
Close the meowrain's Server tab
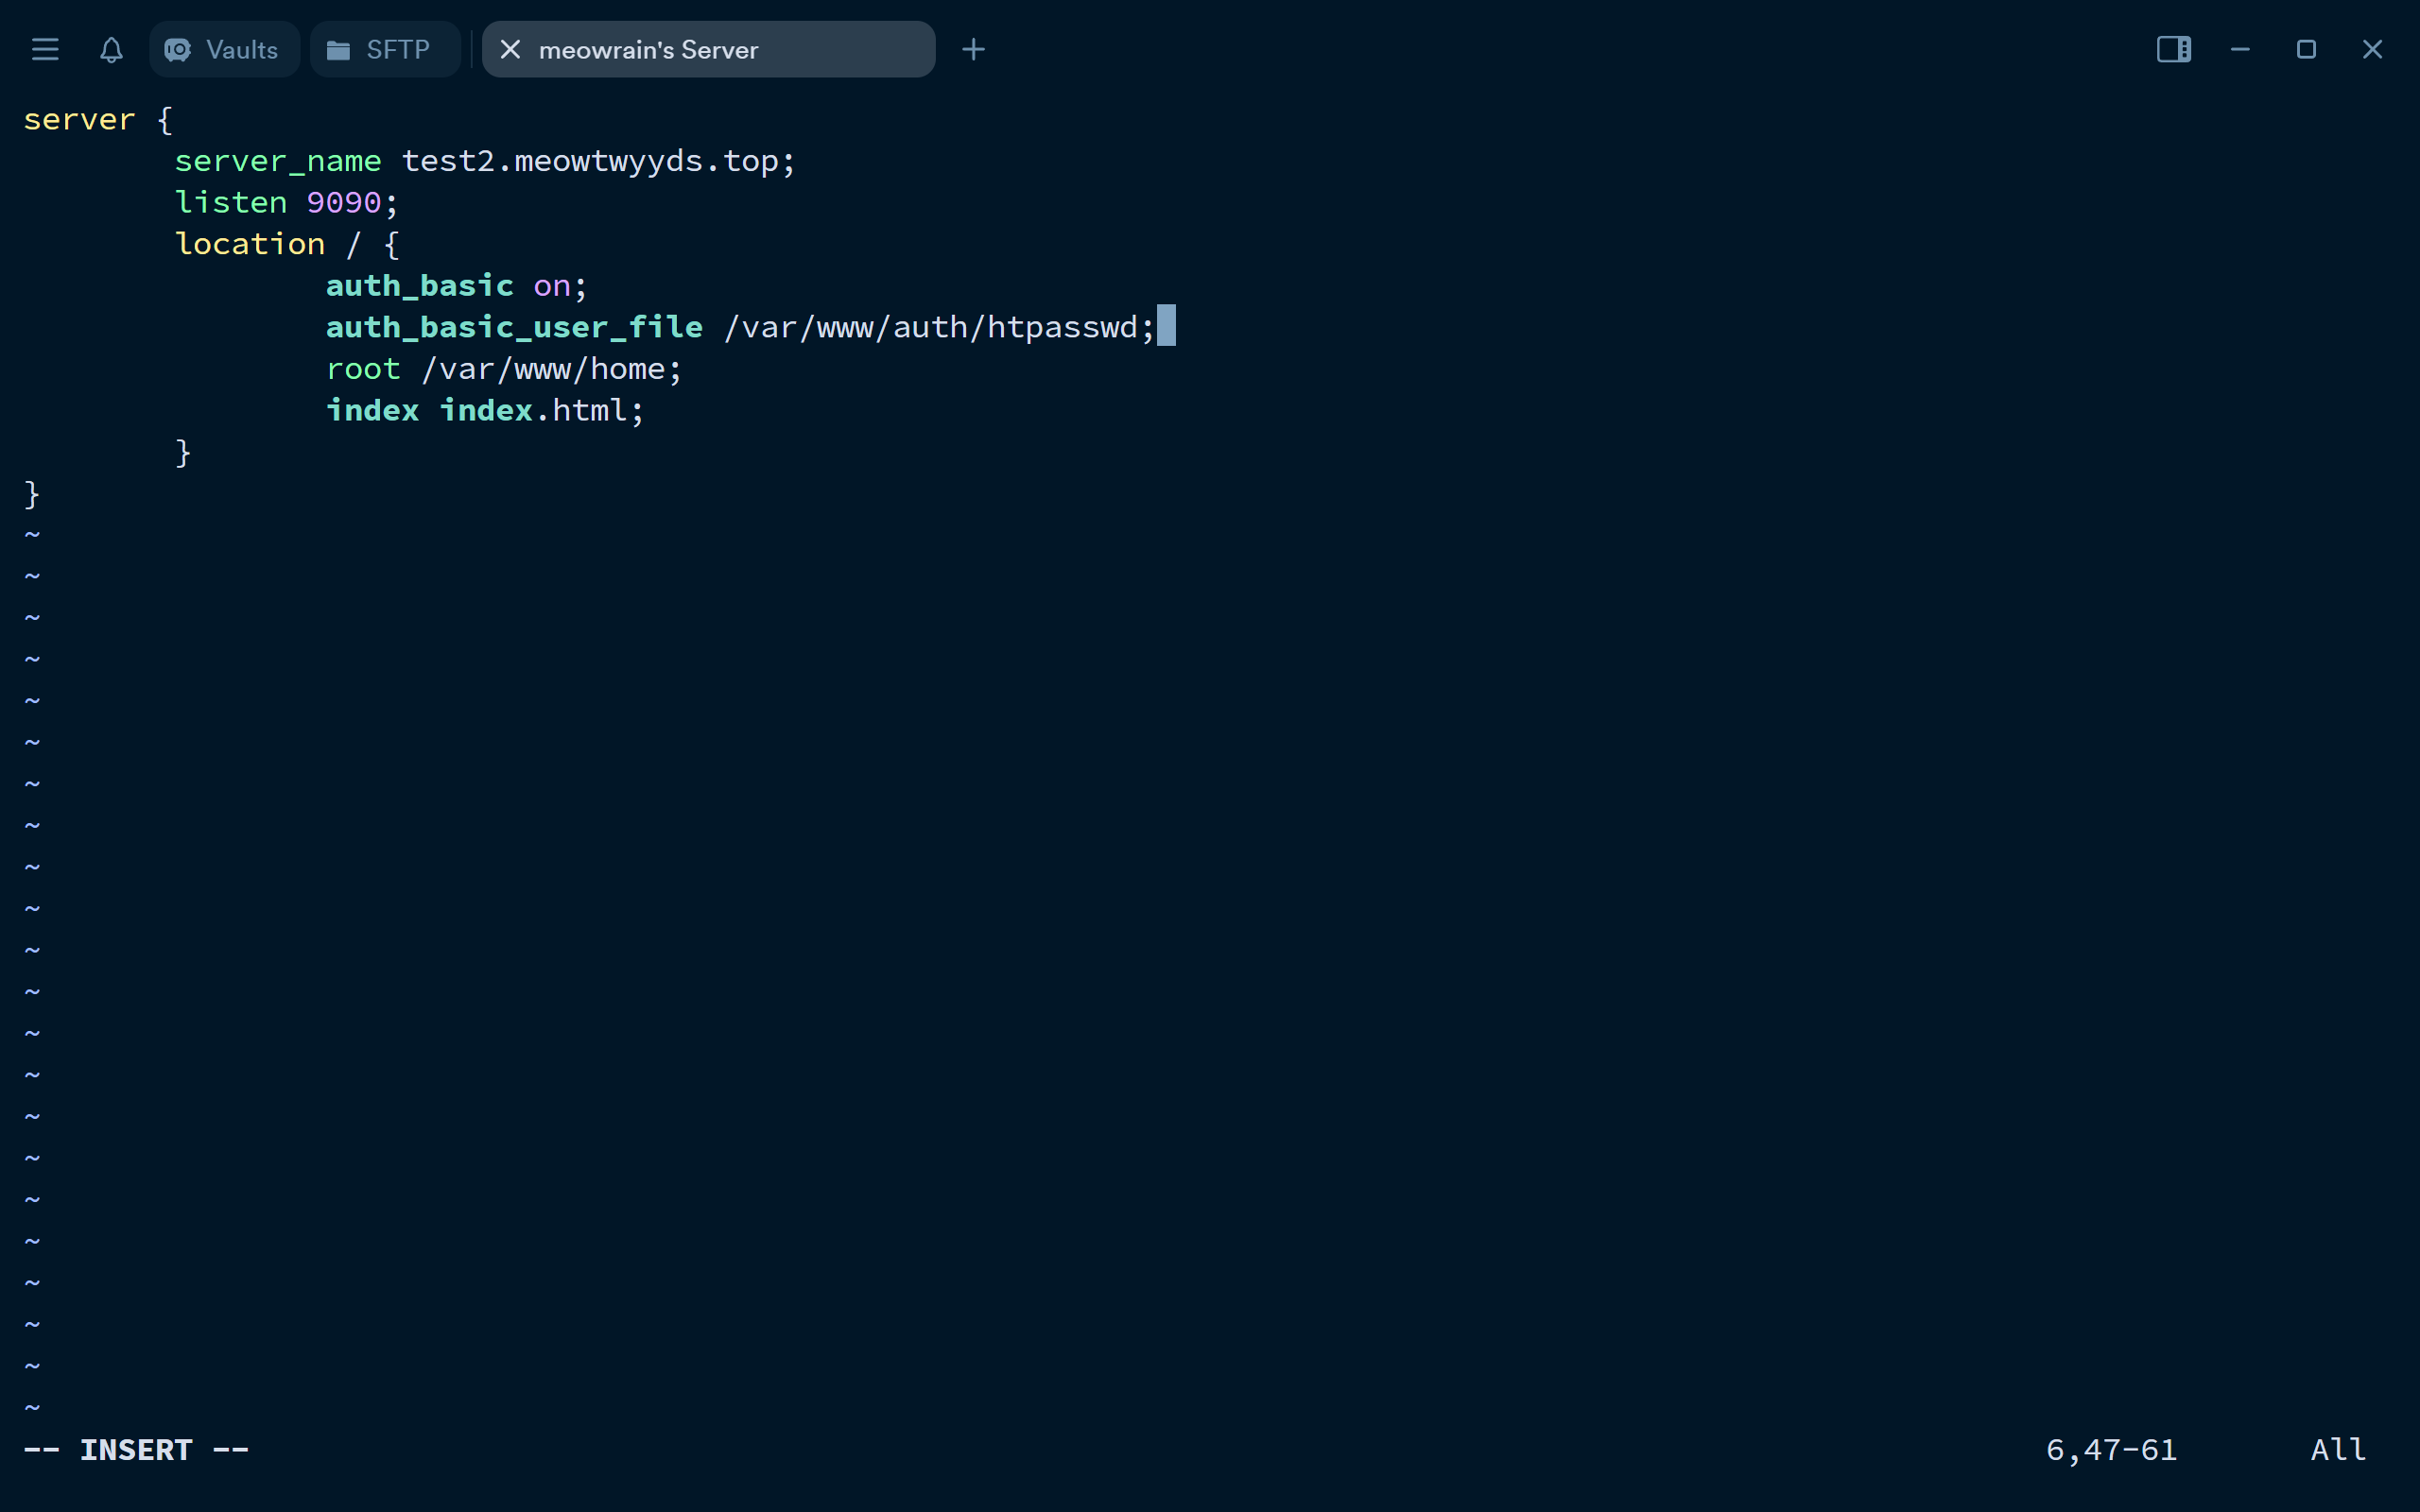(x=510, y=49)
